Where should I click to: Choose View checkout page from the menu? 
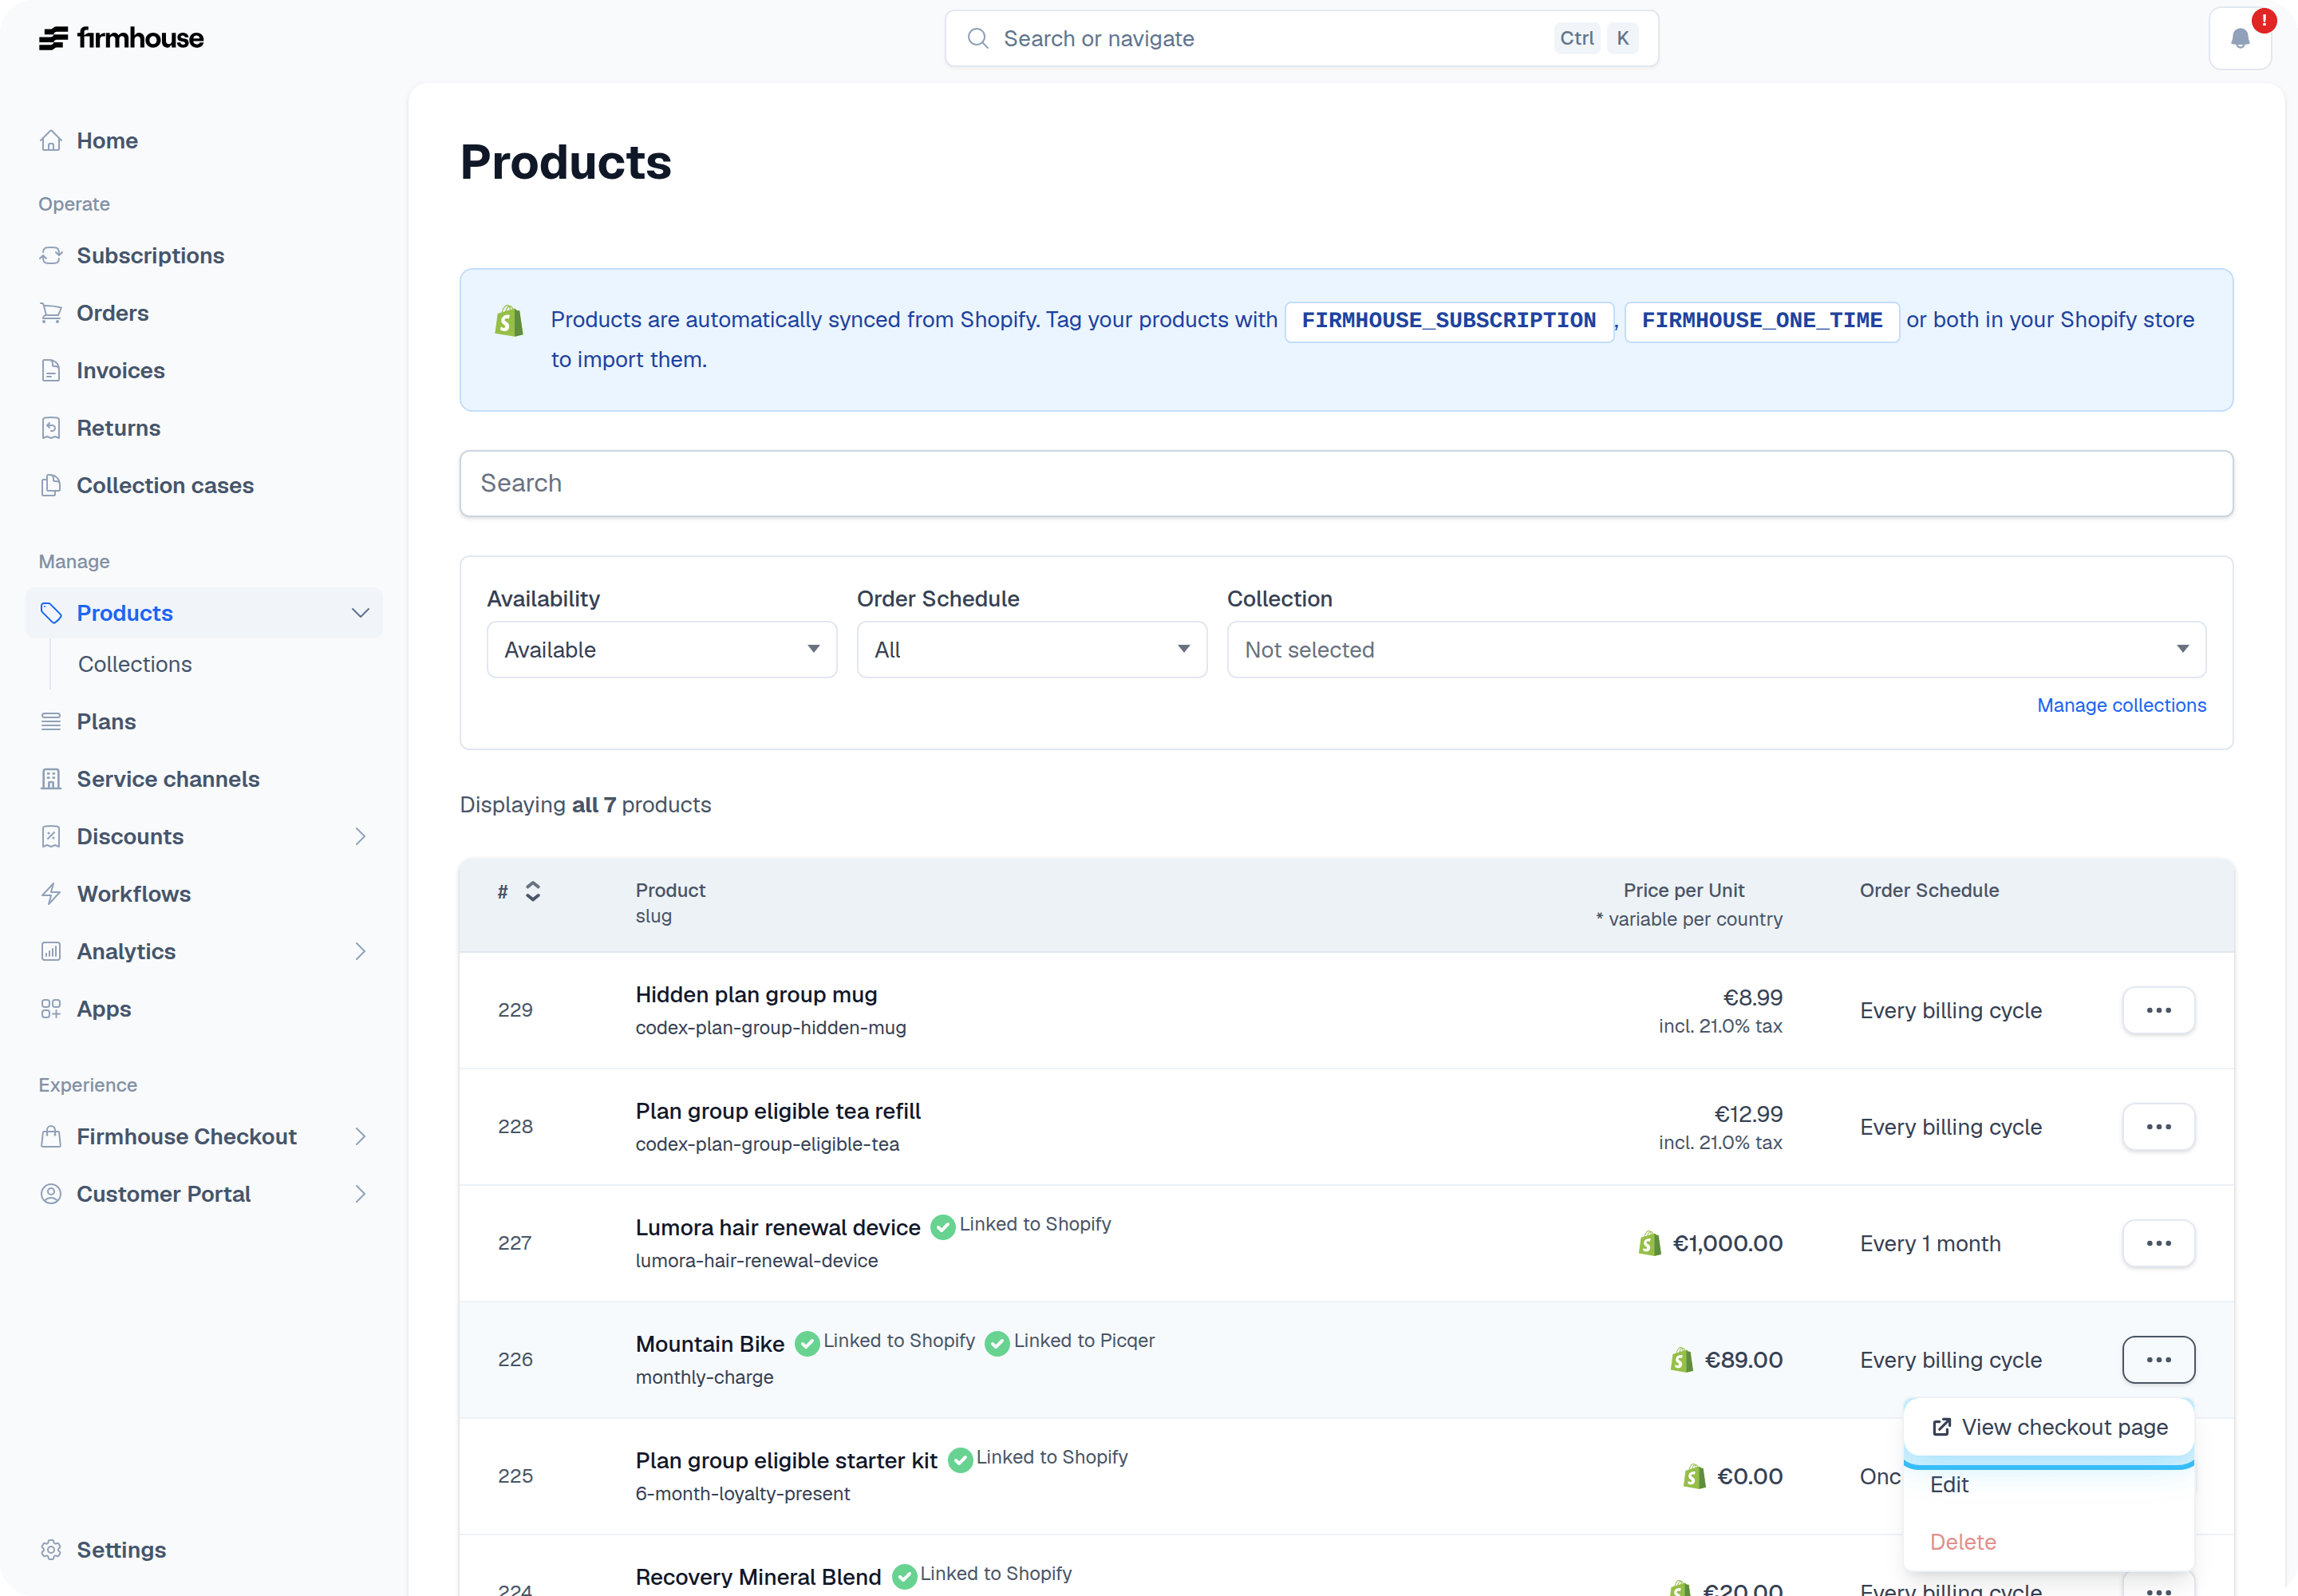pos(2048,1427)
